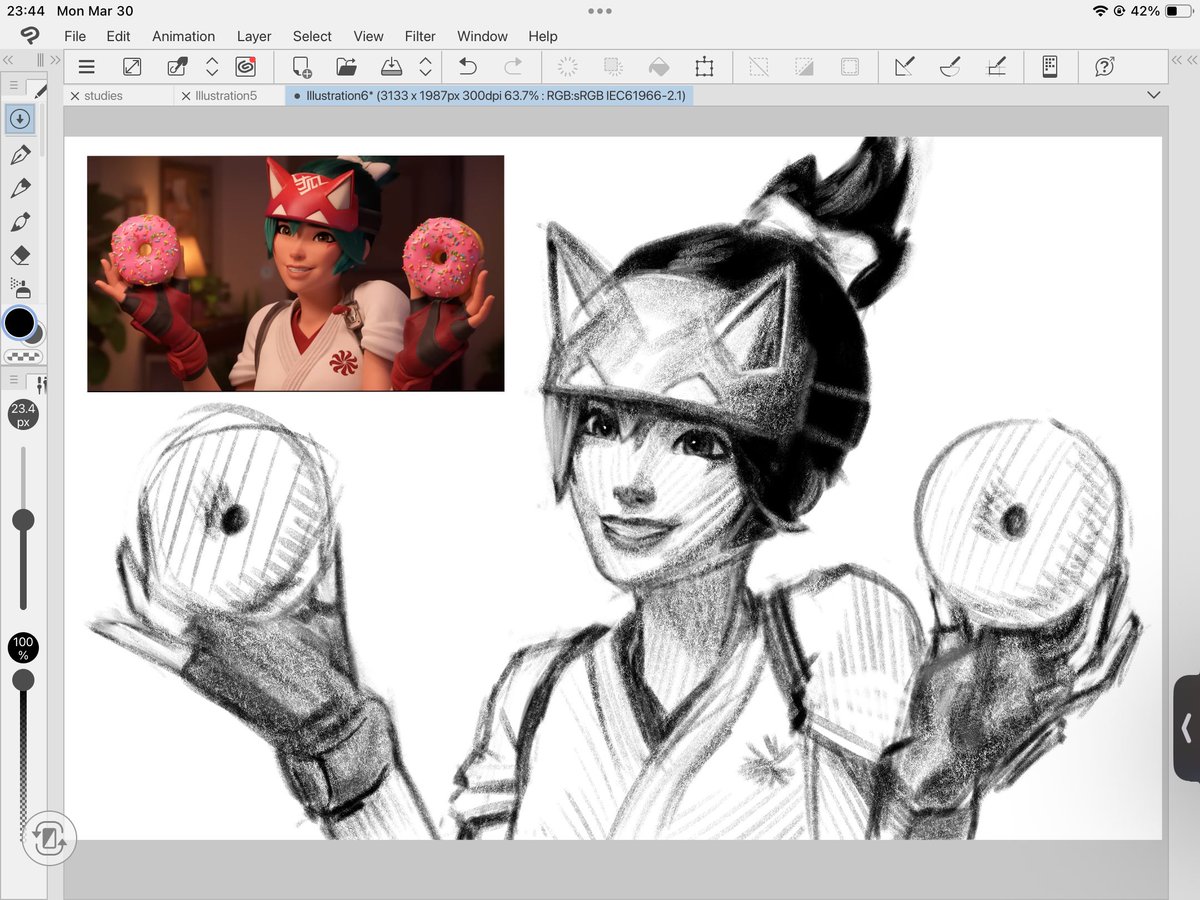Click the Clear loading-spinner icon

click(567, 67)
